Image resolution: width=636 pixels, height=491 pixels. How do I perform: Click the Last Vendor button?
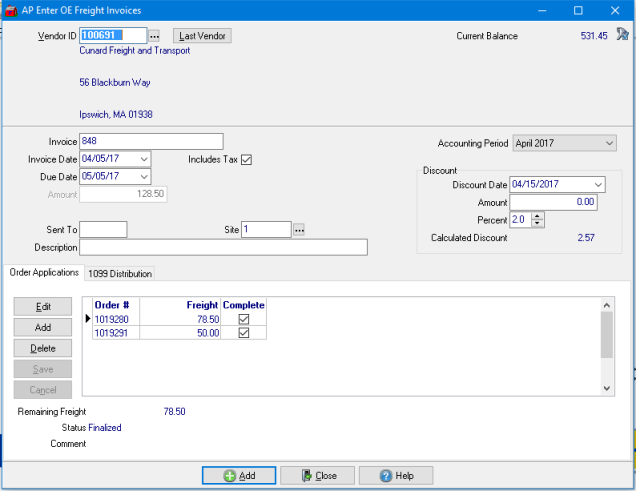click(202, 36)
